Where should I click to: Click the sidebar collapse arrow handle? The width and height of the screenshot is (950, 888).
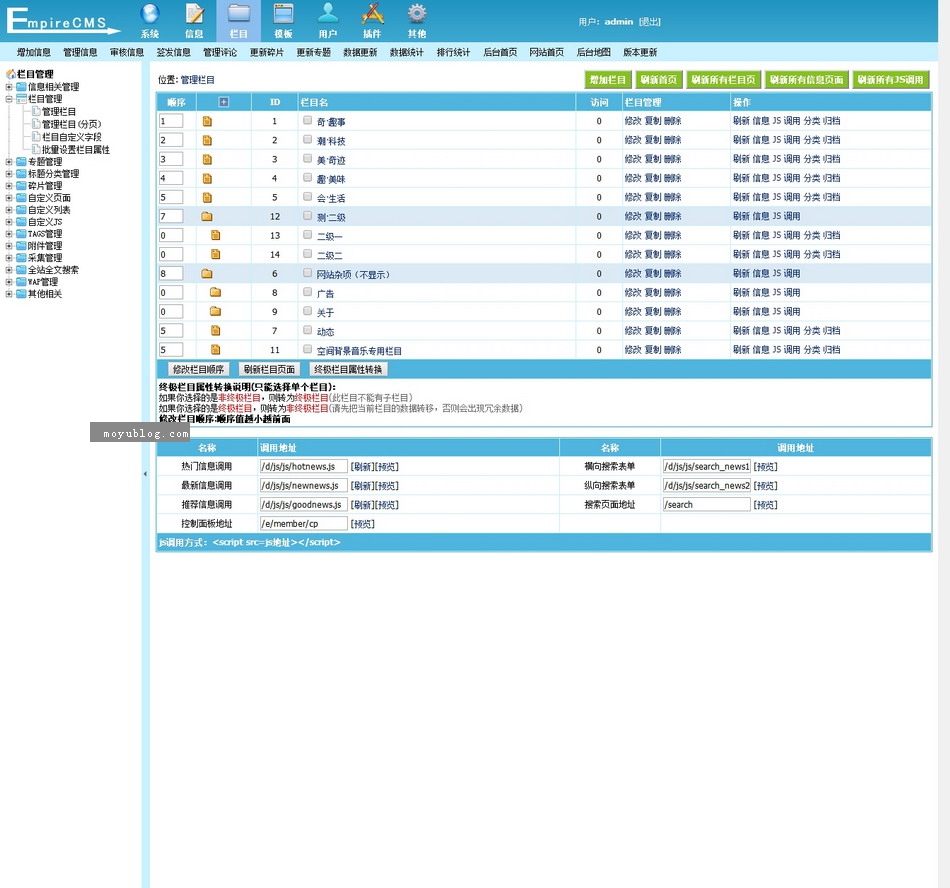(x=145, y=474)
